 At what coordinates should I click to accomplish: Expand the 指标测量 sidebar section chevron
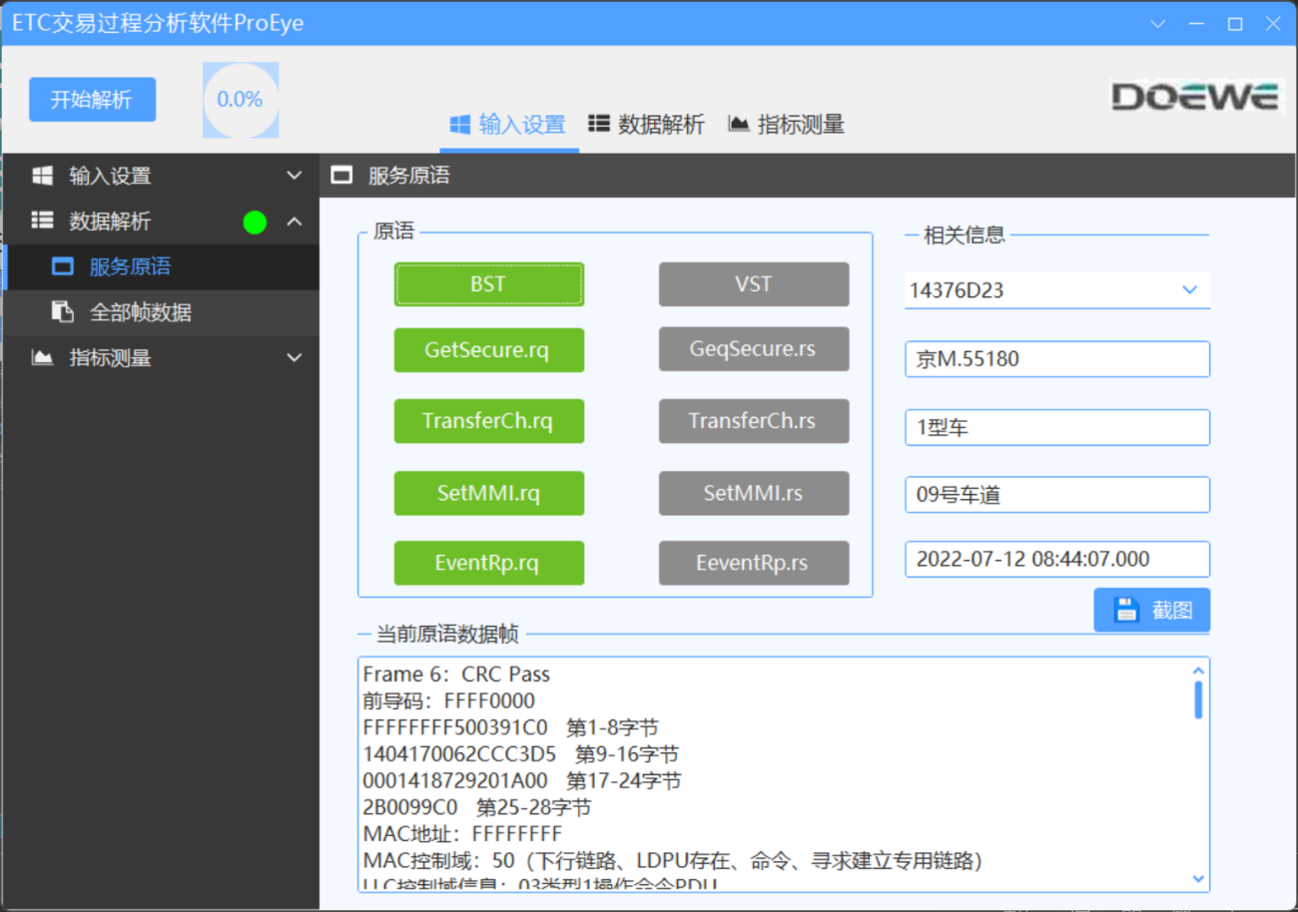point(294,357)
